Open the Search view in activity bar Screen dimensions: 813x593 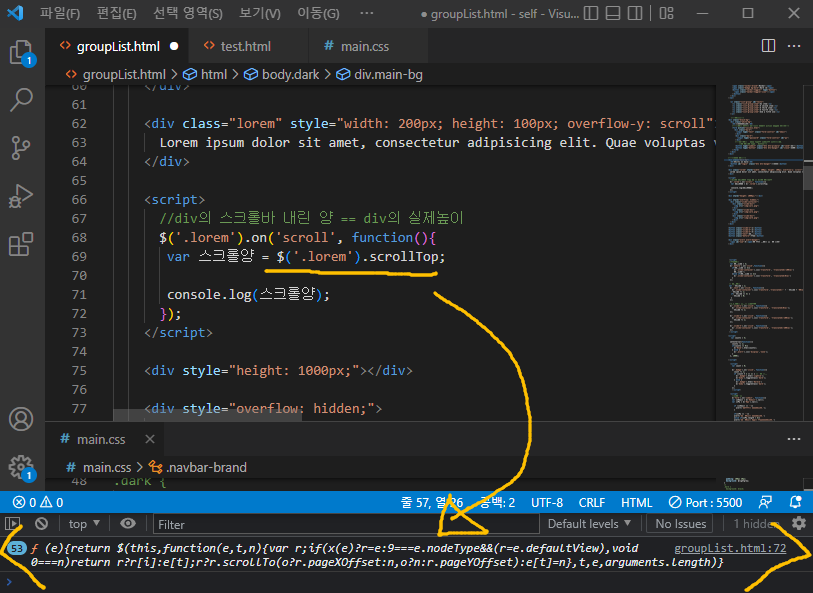(21, 100)
